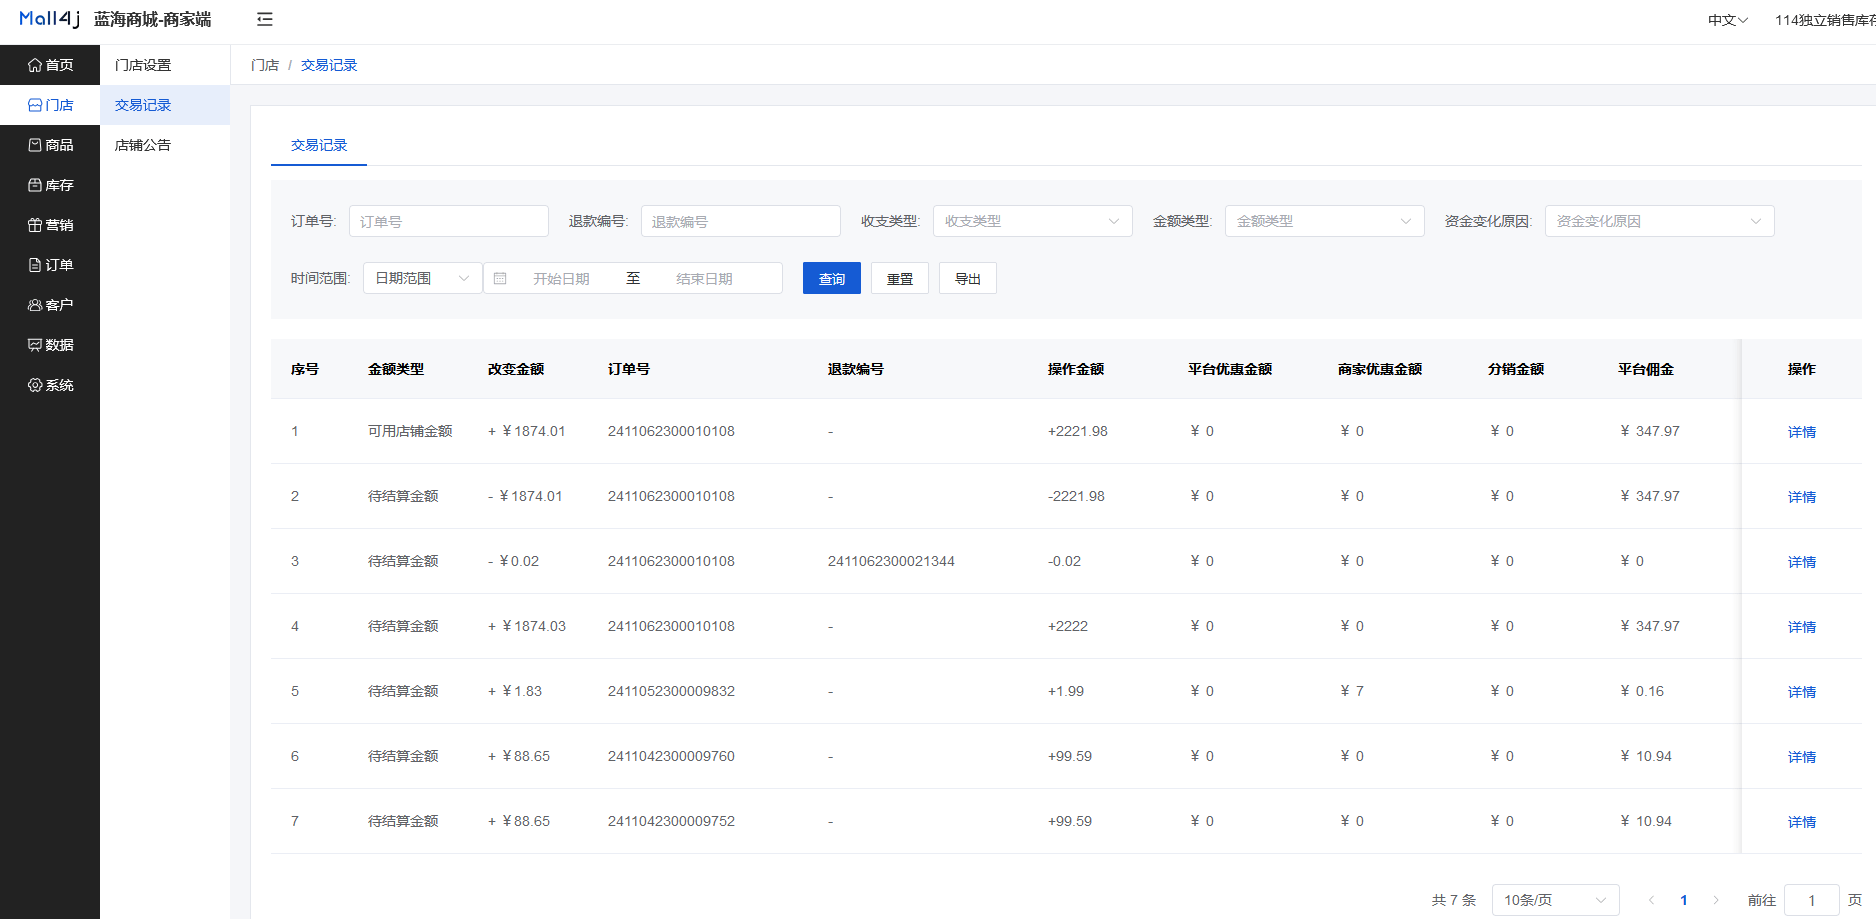Open 详情 for order 2411042300009760

point(1802,757)
